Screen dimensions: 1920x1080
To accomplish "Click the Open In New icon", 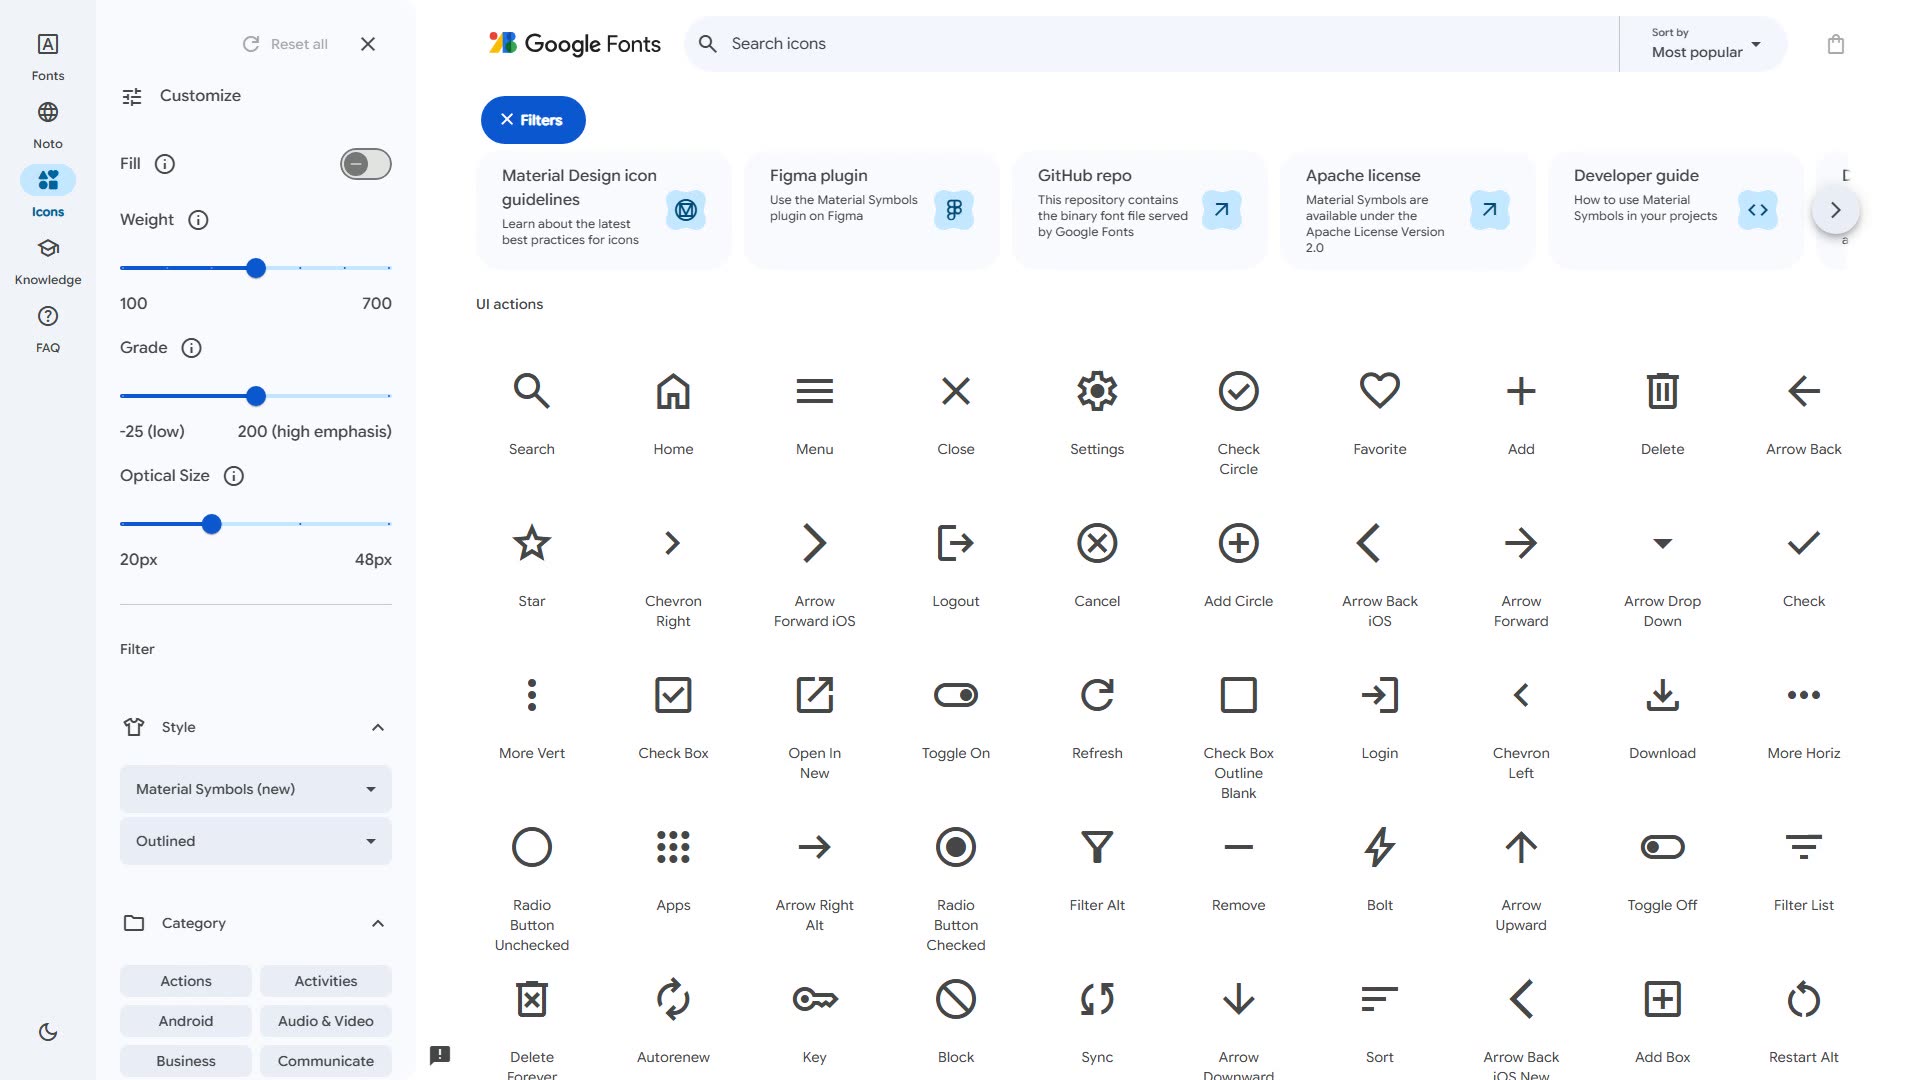I will point(814,695).
